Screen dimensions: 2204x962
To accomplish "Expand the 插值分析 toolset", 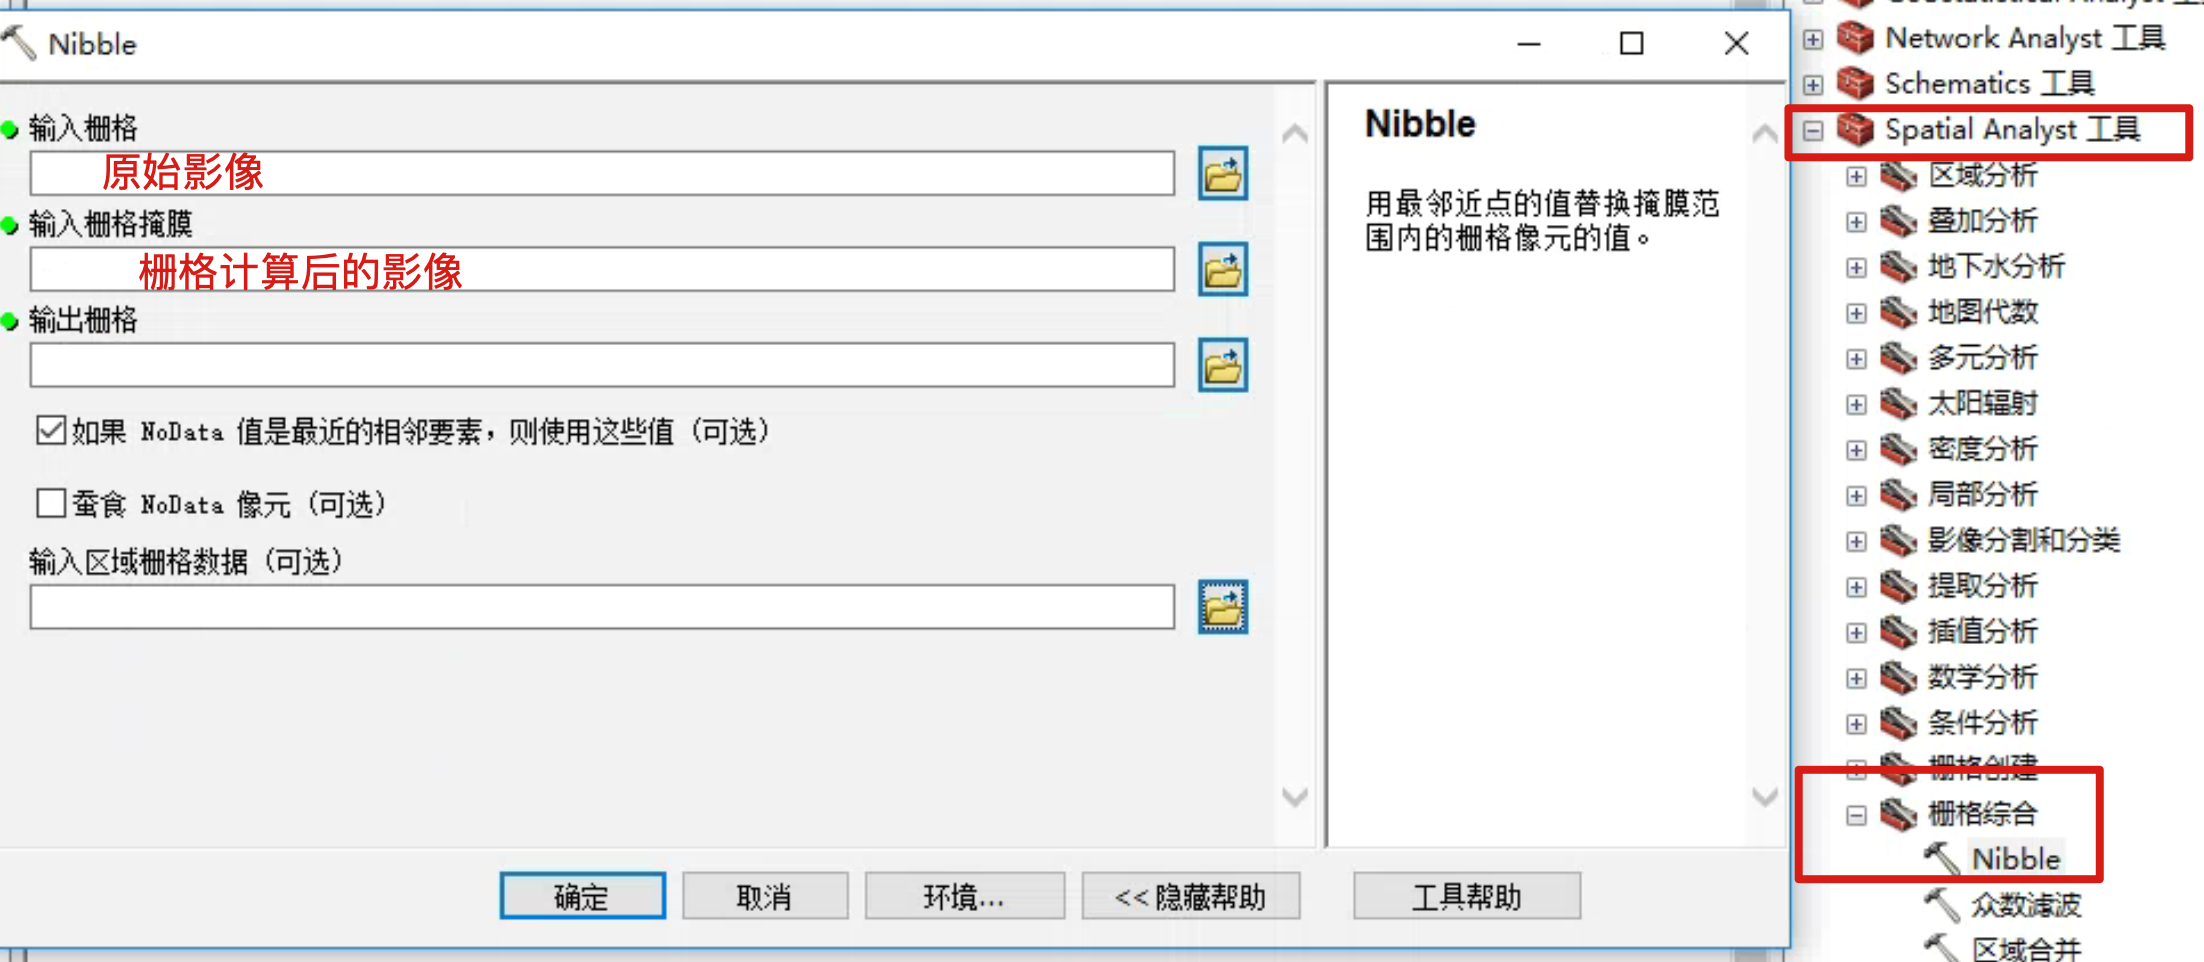I will (1856, 633).
